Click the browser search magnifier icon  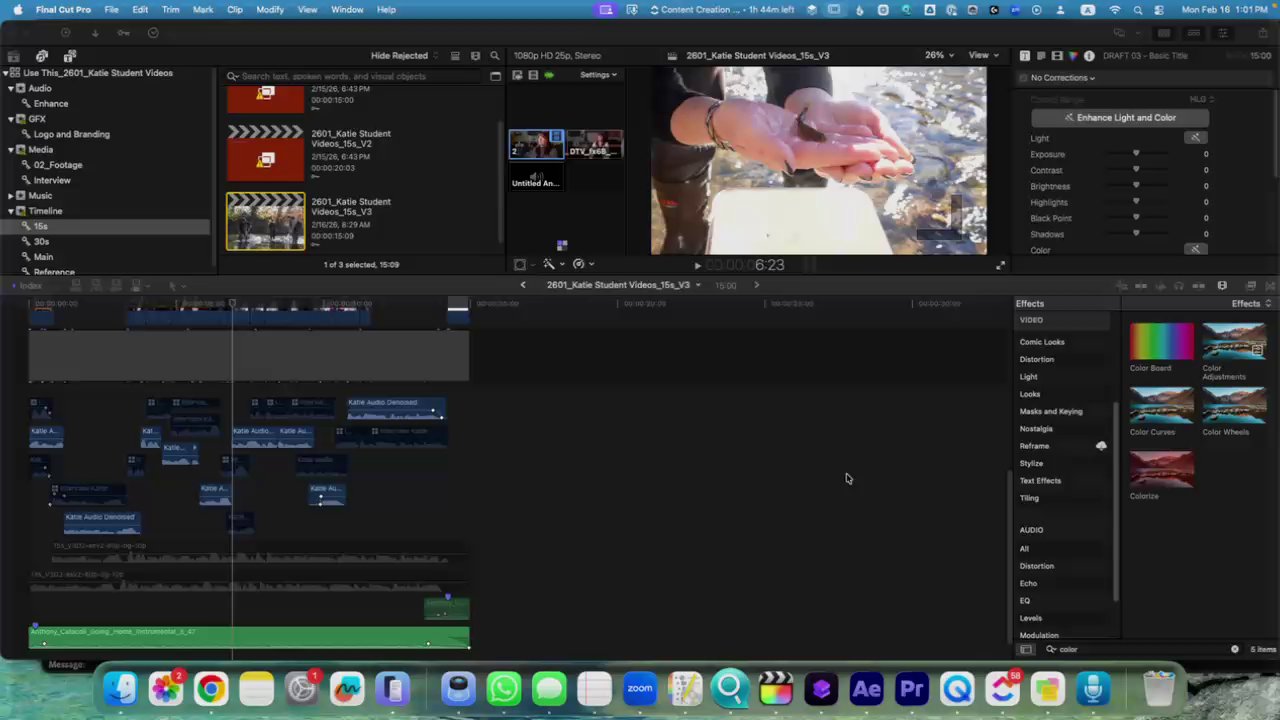(x=494, y=56)
